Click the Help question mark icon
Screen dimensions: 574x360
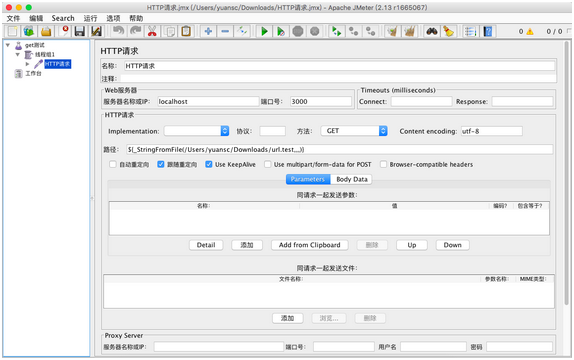(488, 31)
